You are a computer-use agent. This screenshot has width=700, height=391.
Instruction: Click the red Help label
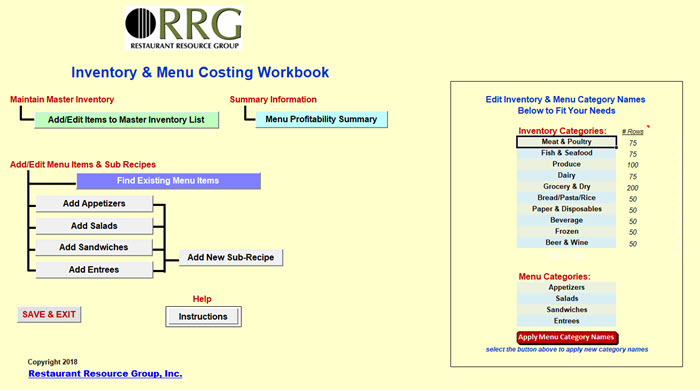pos(202,299)
